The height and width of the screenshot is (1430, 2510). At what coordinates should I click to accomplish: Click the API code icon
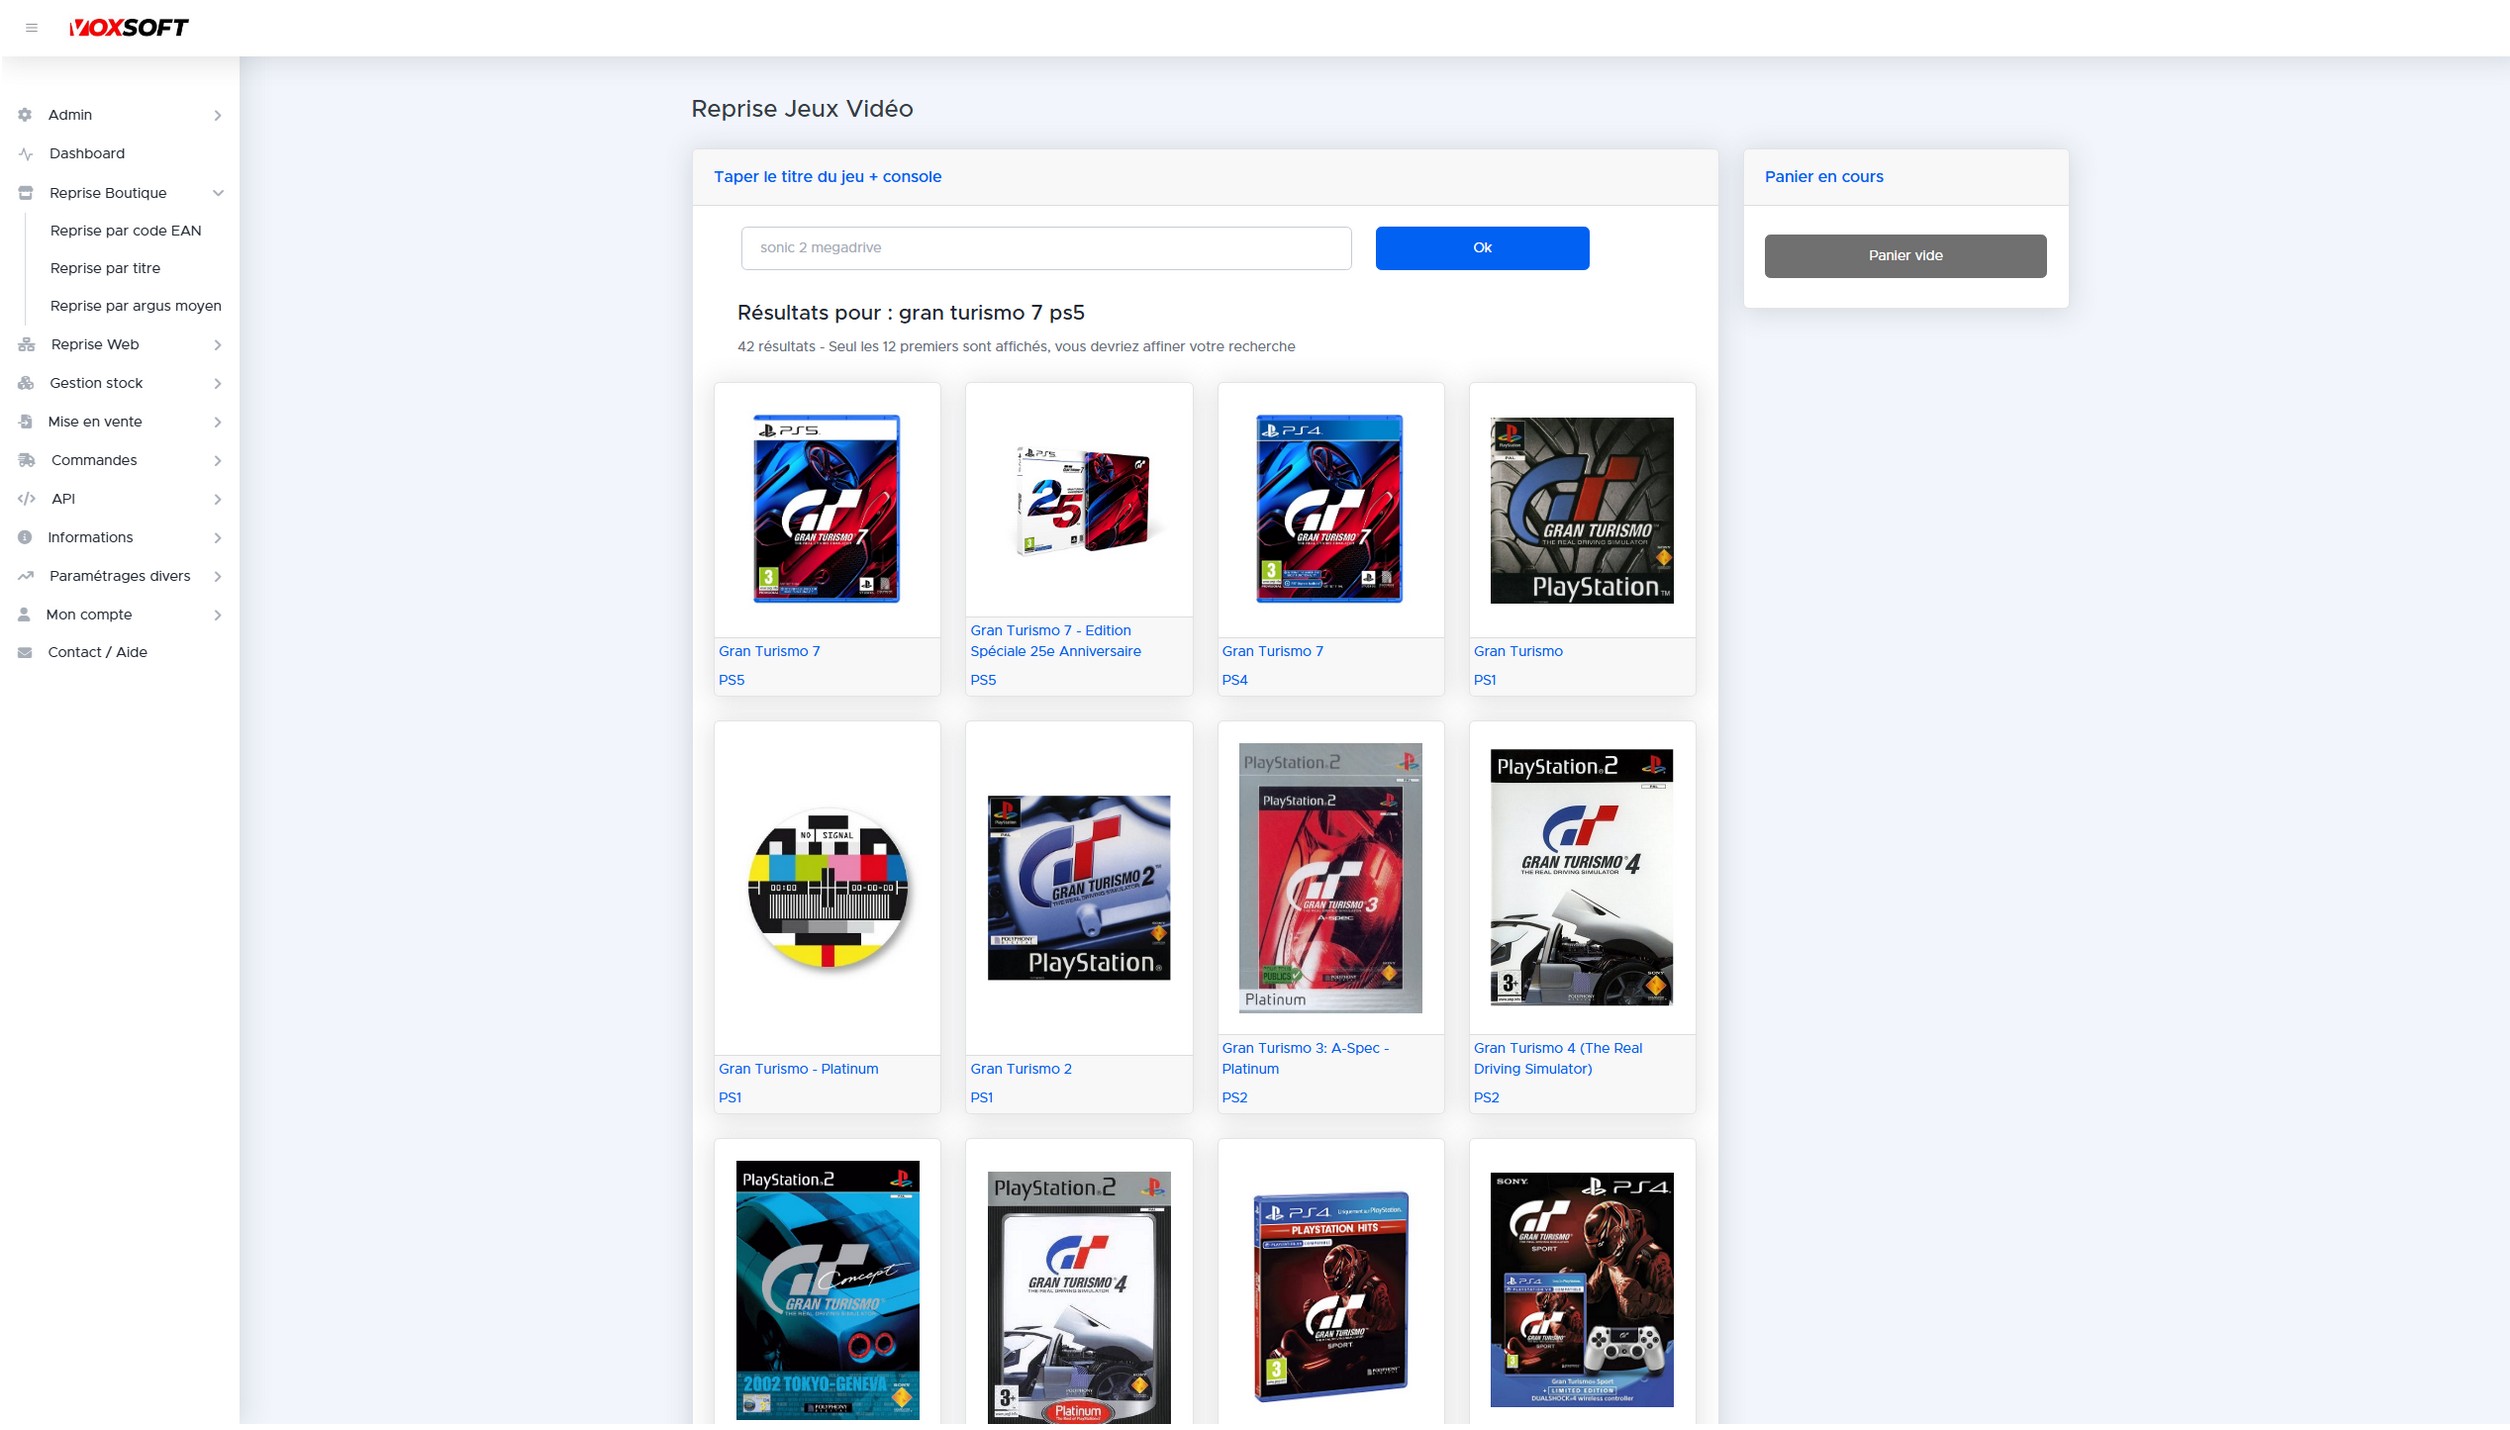[x=26, y=499]
